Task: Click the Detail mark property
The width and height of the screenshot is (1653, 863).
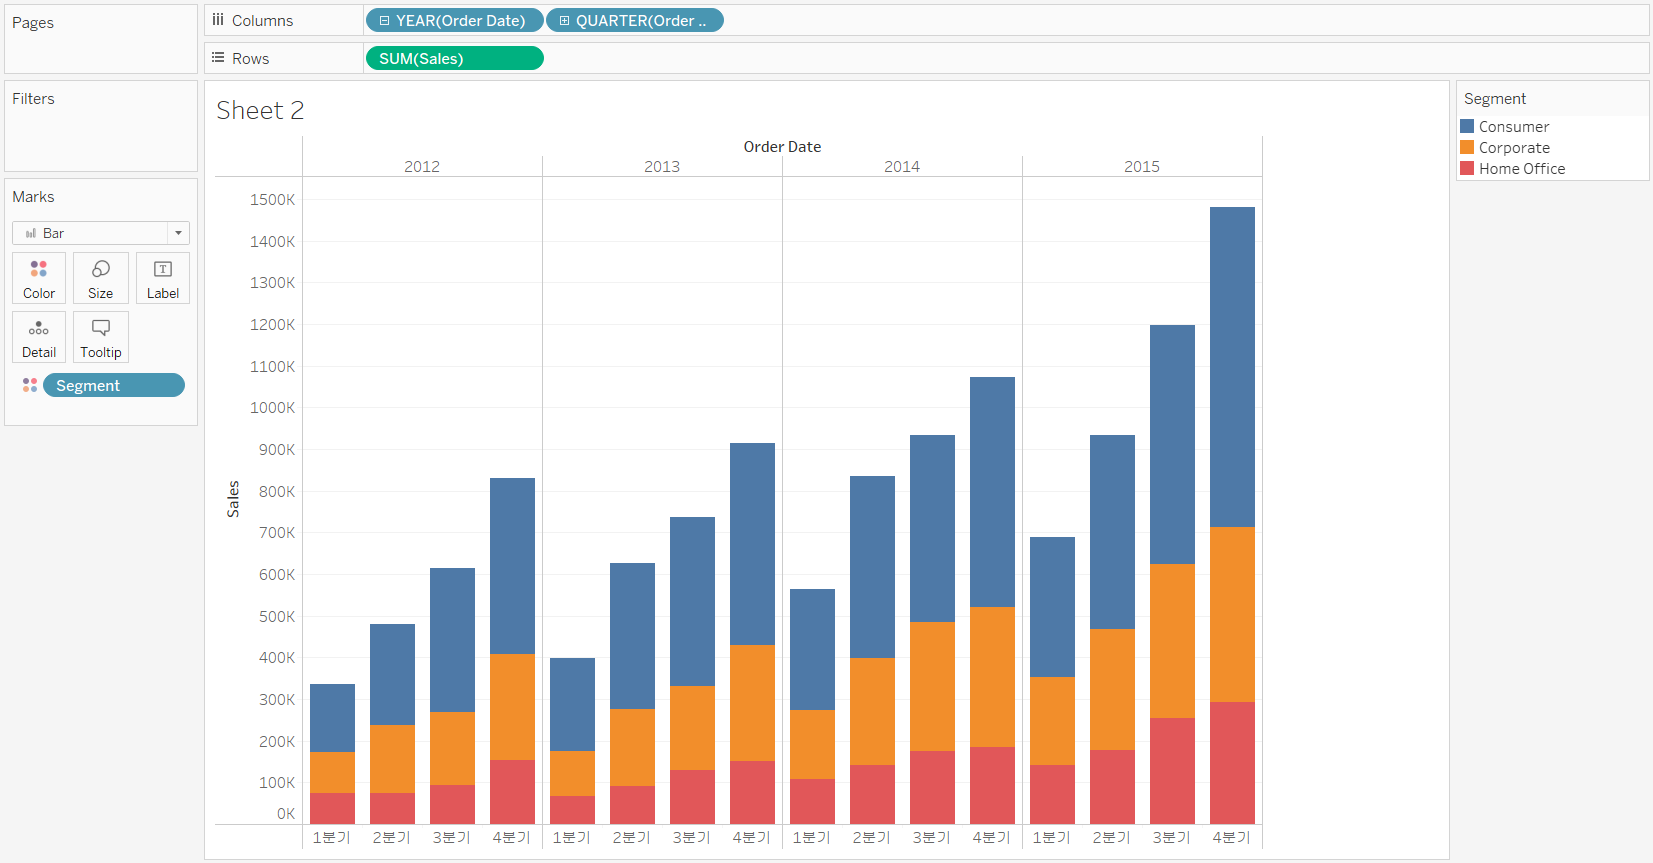Action: coord(39,337)
